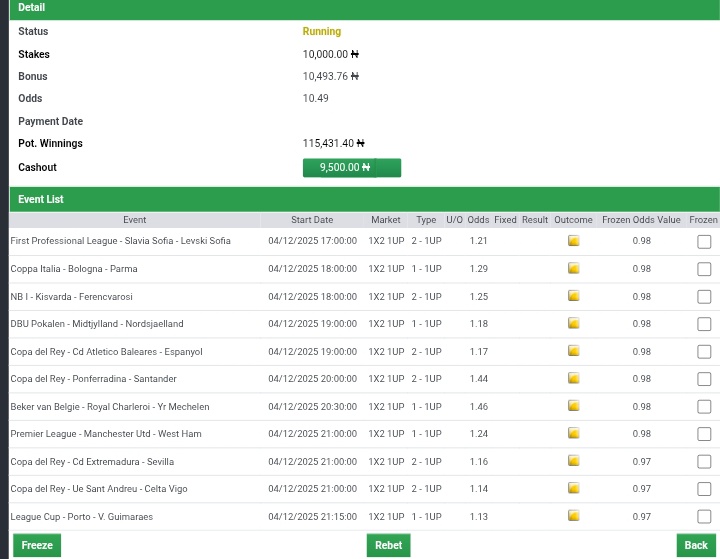Image resolution: width=720 pixels, height=559 pixels.
Task: Click the Odds column header
Action: tap(478, 220)
